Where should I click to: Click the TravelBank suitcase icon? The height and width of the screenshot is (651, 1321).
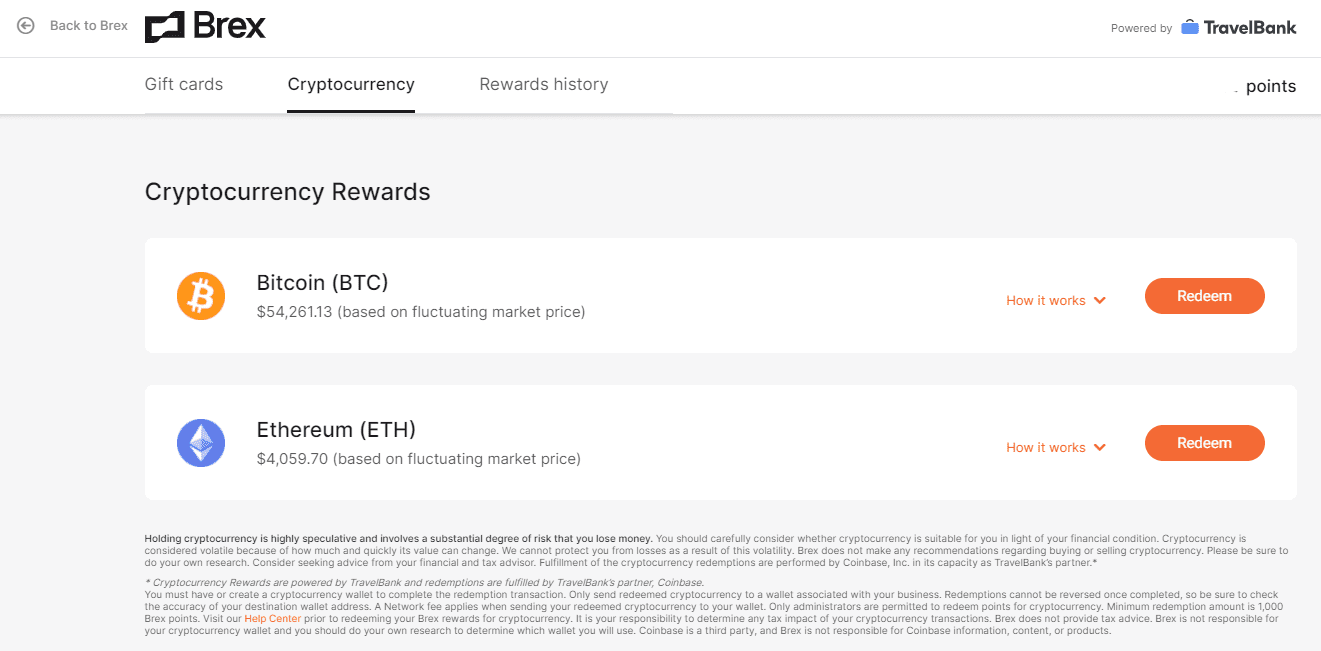point(1190,27)
